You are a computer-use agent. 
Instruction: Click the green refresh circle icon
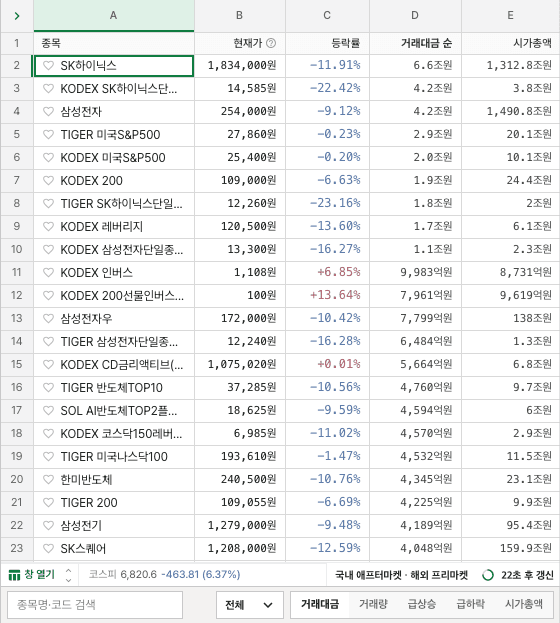coord(488,575)
